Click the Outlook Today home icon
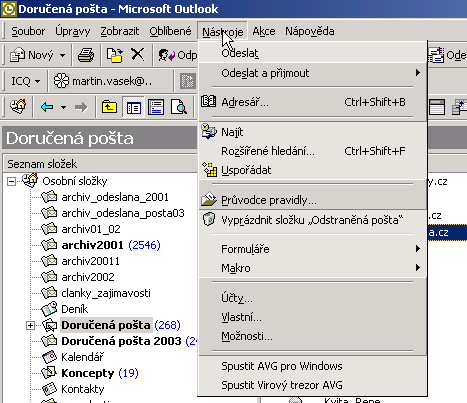The width and height of the screenshot is (467, 403). point(18,107)
